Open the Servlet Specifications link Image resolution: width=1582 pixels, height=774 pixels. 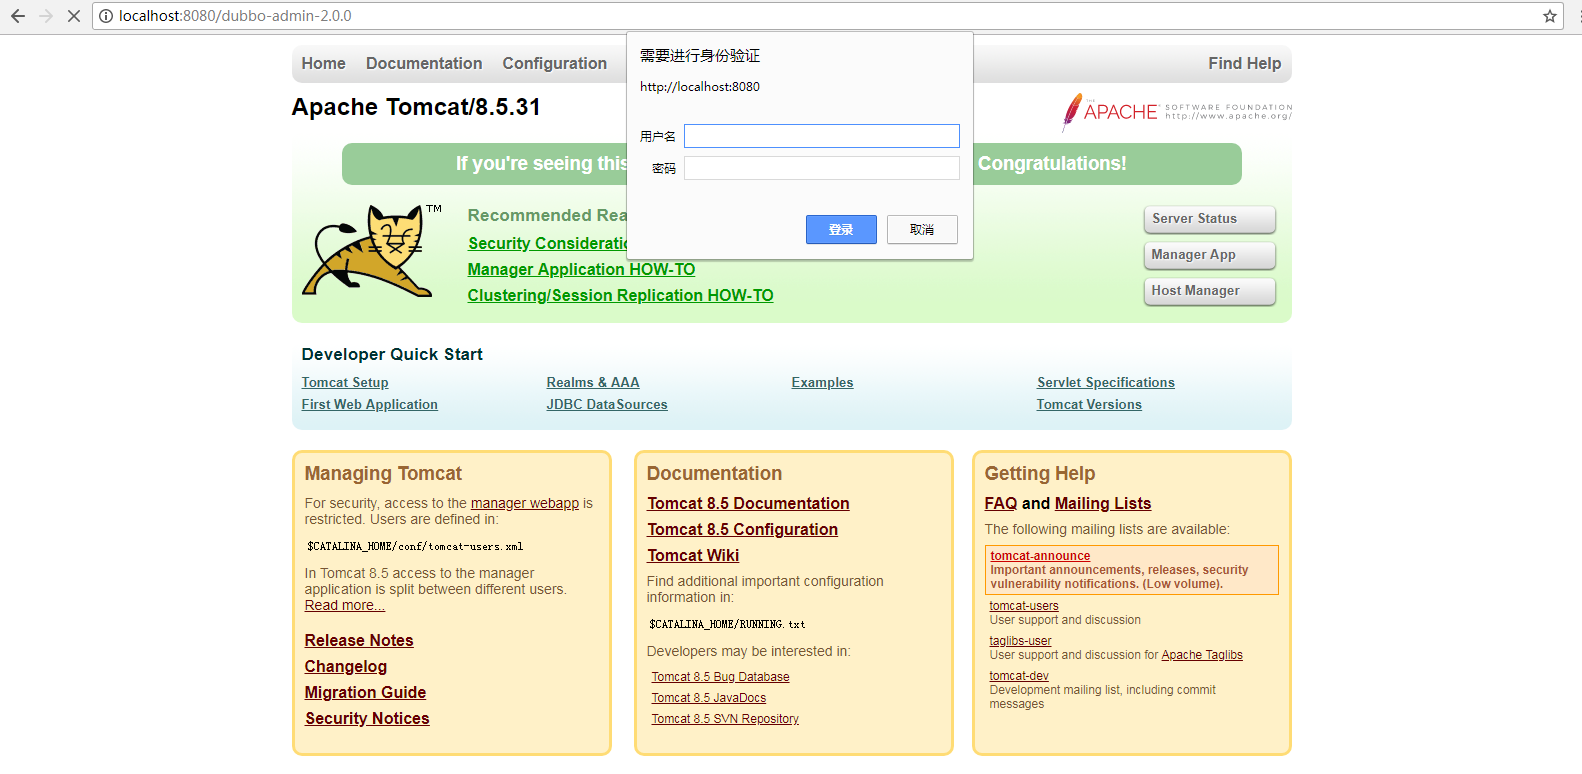[1106, 383]
